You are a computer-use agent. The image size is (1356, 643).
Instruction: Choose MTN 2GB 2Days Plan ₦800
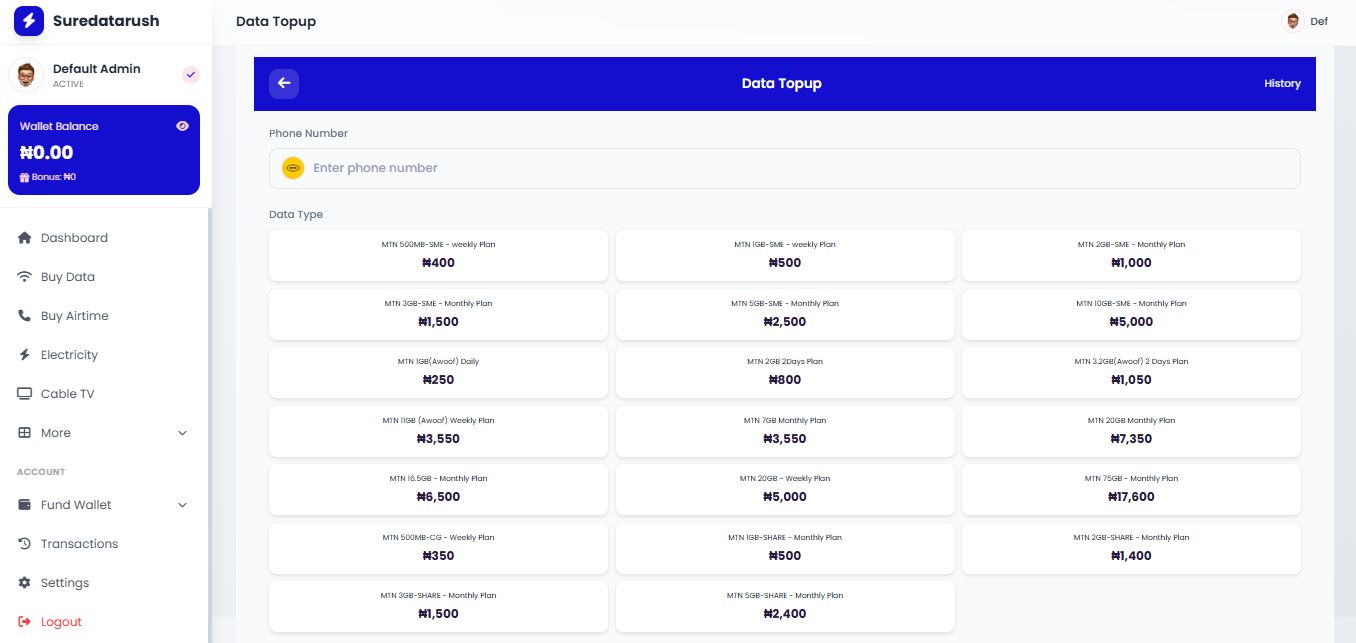coord(785,372)
